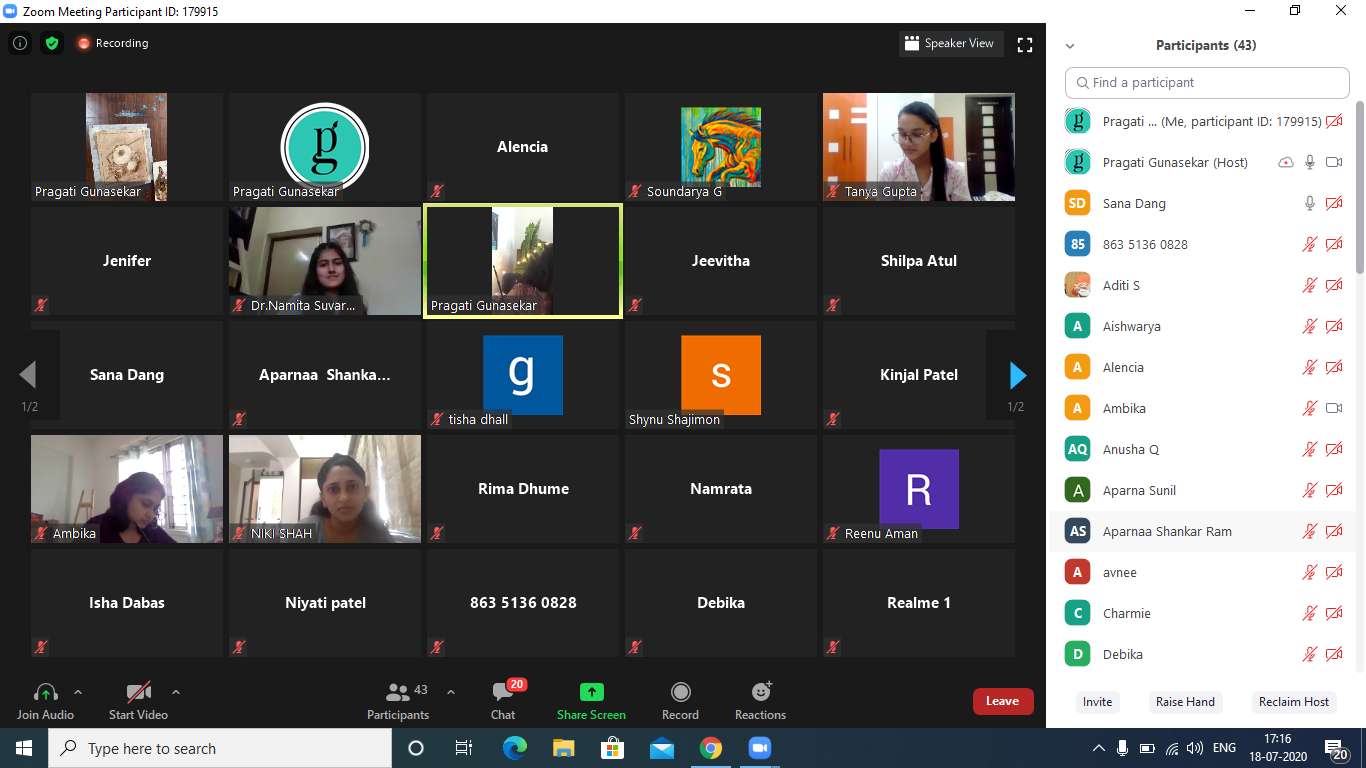Toggle Aditi S muted microphone icon

[x=1309, y=284]
